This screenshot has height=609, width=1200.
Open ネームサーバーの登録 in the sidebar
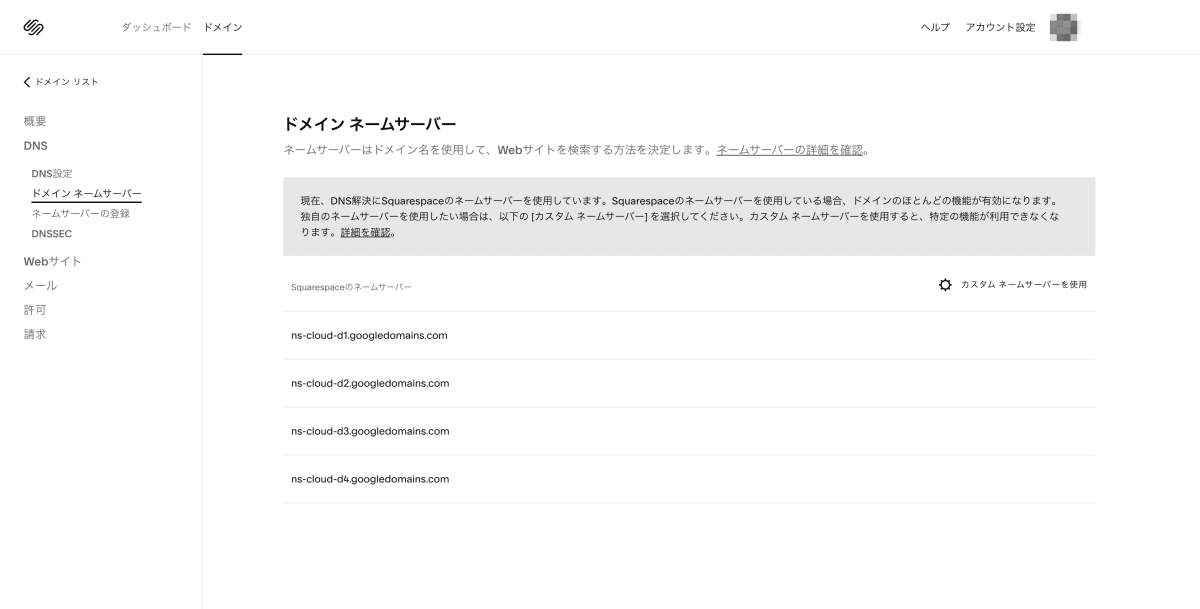80,213
